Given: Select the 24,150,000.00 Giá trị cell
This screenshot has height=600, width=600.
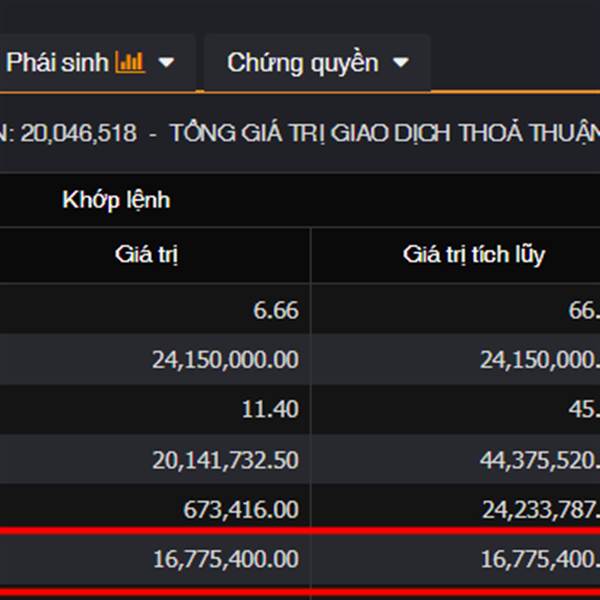Looking at the screenshot, I should (x=226, y=360).
